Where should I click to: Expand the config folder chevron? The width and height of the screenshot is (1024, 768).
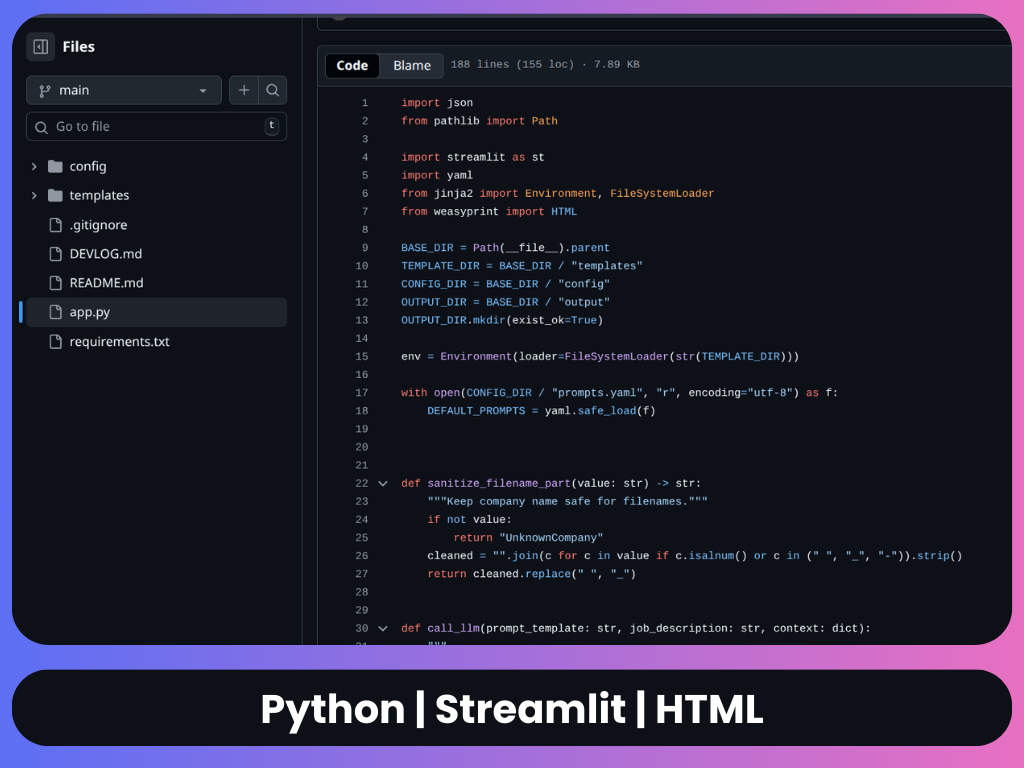point(34,167)
